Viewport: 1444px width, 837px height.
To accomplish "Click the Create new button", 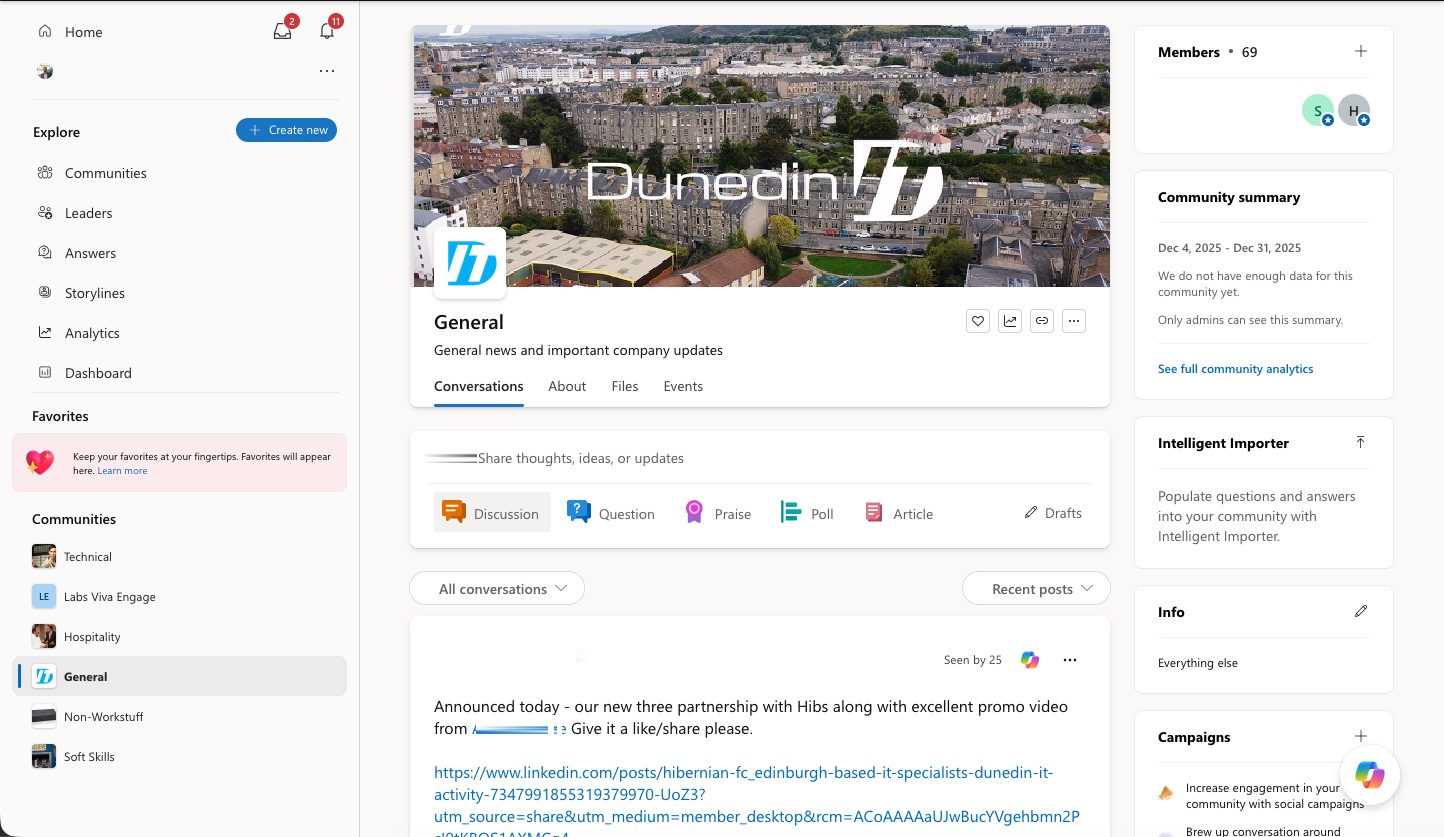I will click(x=286, y=130).
